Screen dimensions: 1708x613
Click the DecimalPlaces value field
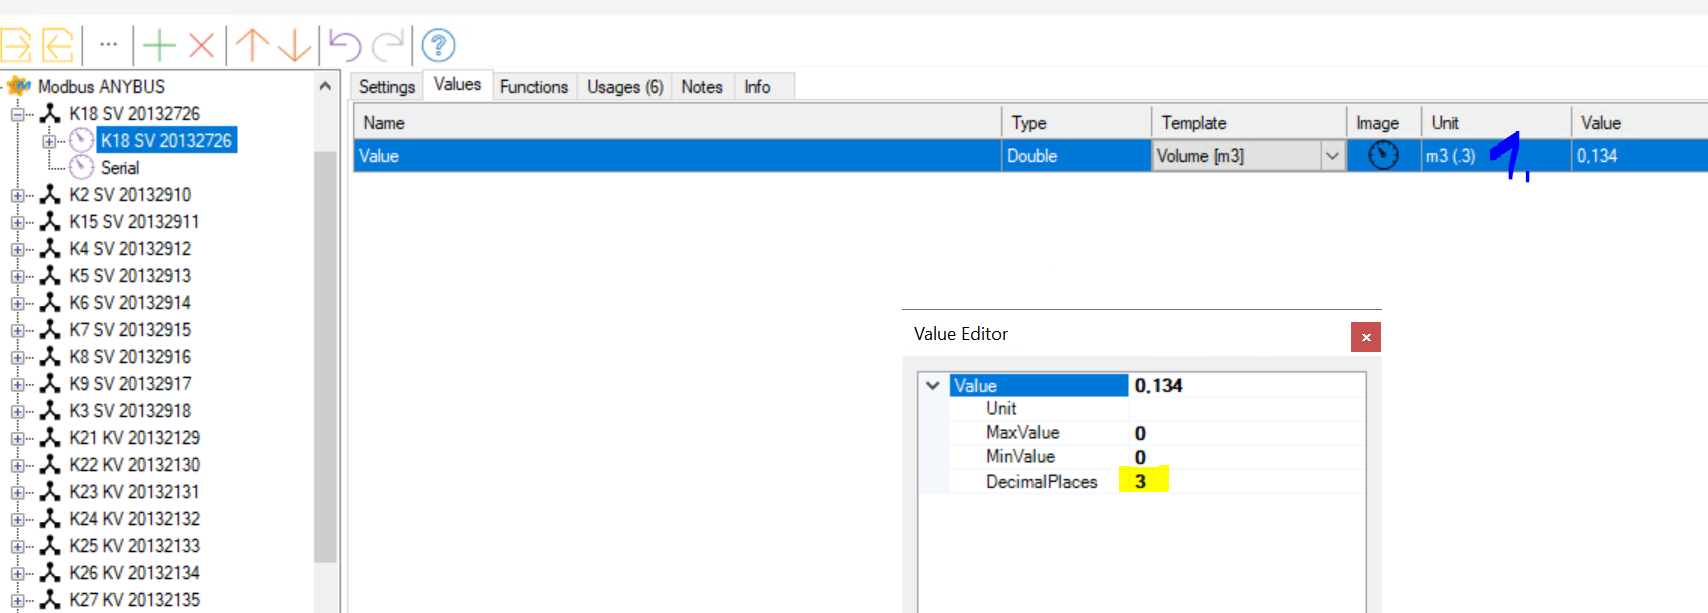pos(1245,481)
